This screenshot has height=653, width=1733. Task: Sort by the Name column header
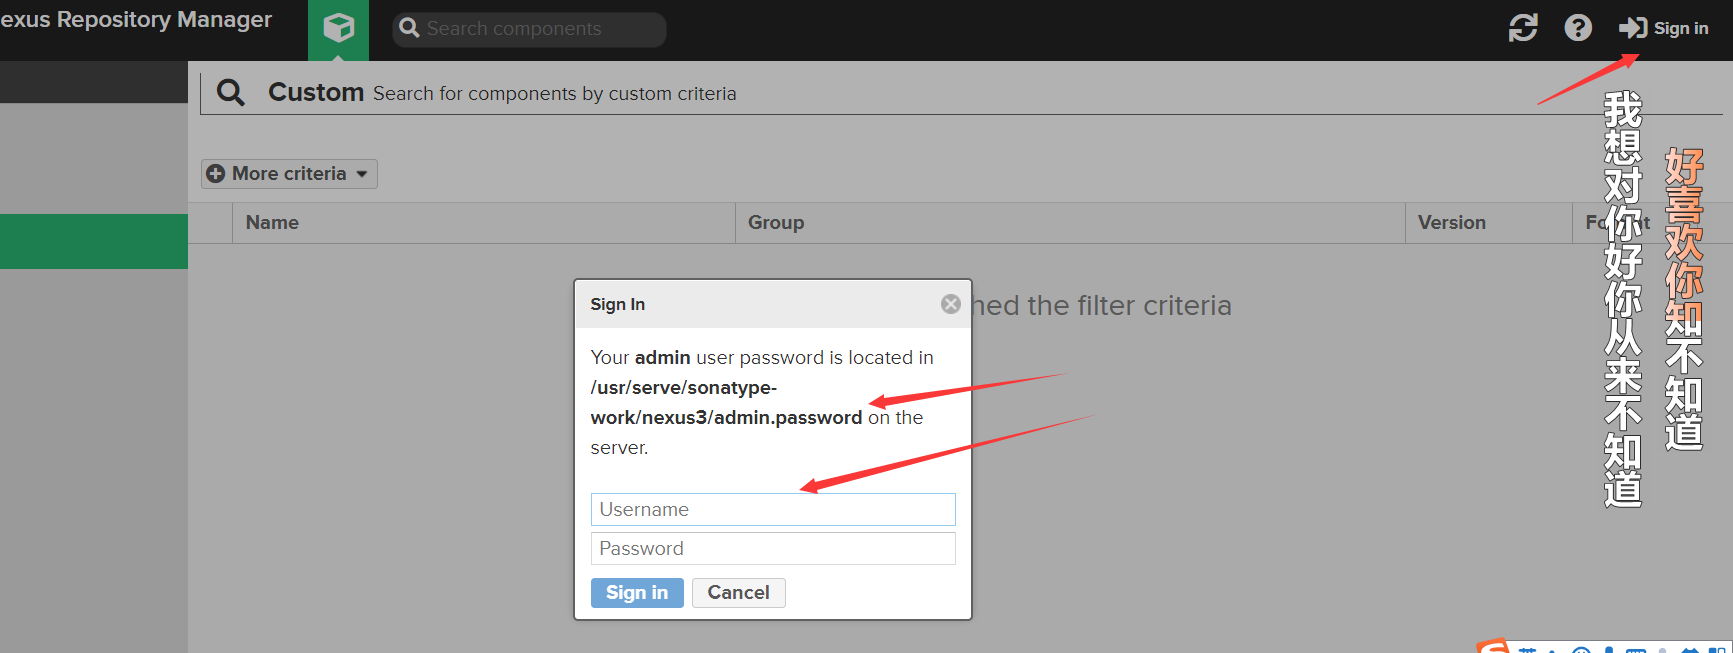(x=272, y=223)
